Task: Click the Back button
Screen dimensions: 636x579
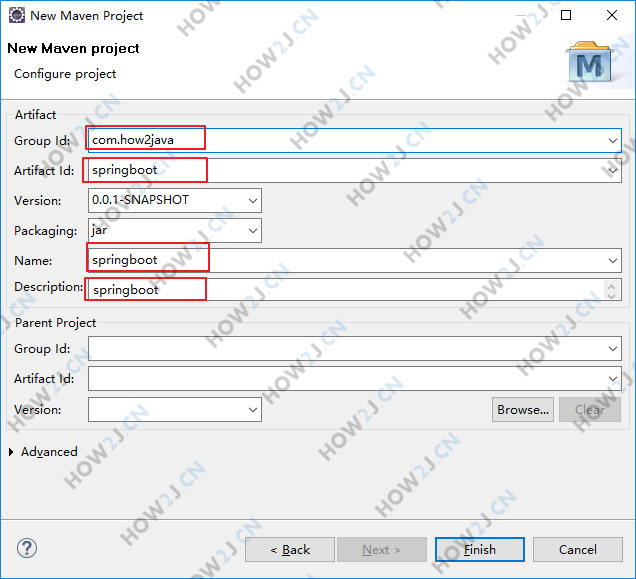Action: [x=290, y=550]
